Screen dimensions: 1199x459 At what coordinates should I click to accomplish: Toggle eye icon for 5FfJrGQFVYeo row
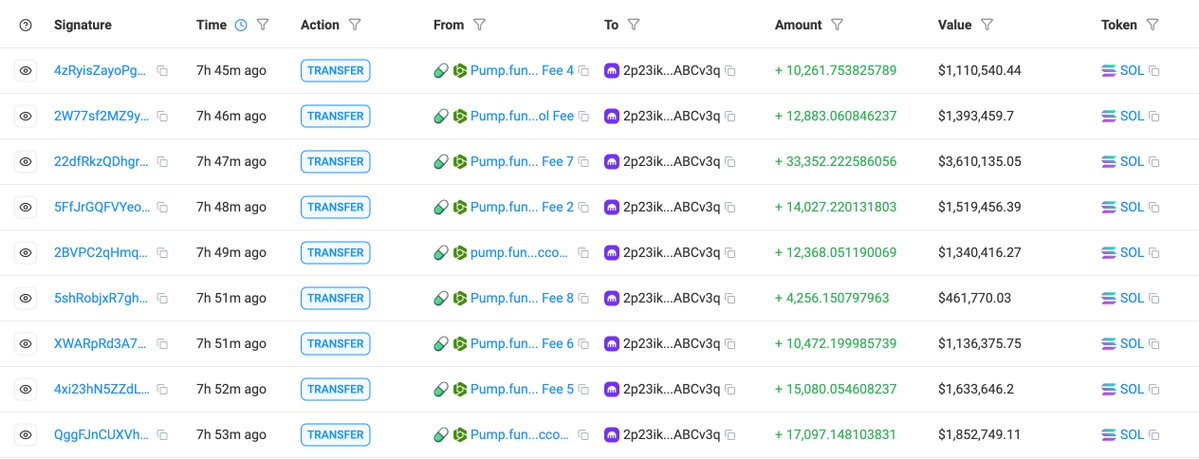tap(25, 207)
